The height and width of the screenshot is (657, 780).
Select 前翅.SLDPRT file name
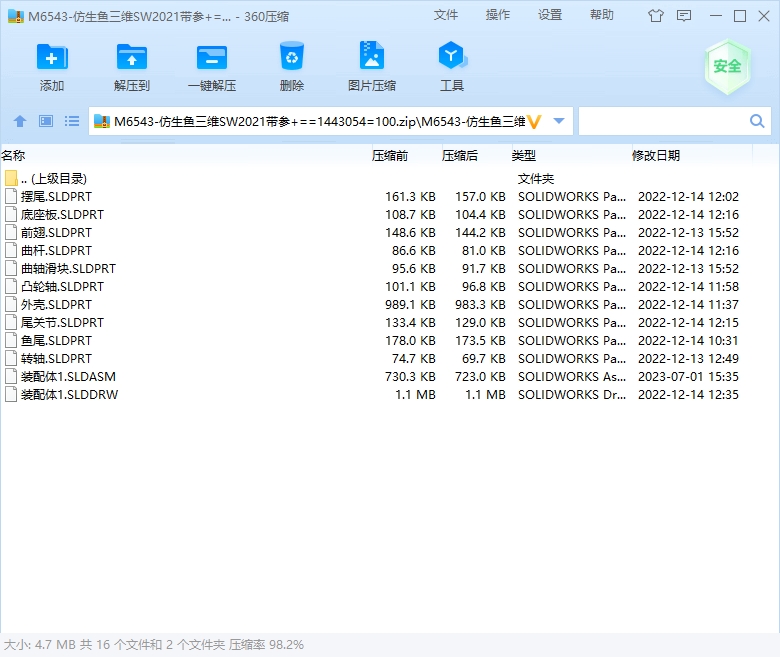pyautogui.click(x=56, y=232)
